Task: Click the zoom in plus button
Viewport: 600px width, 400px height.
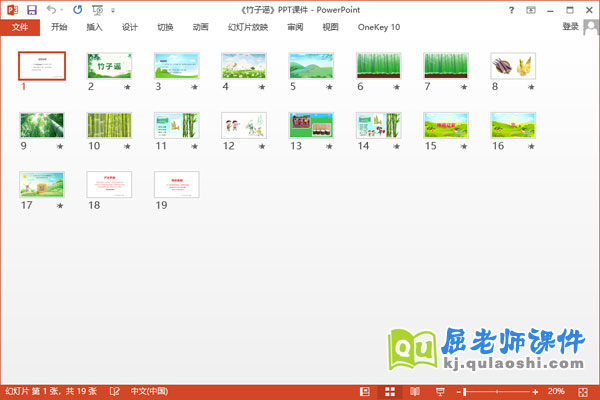Action: pyautogui.click(x=535, y=392)
